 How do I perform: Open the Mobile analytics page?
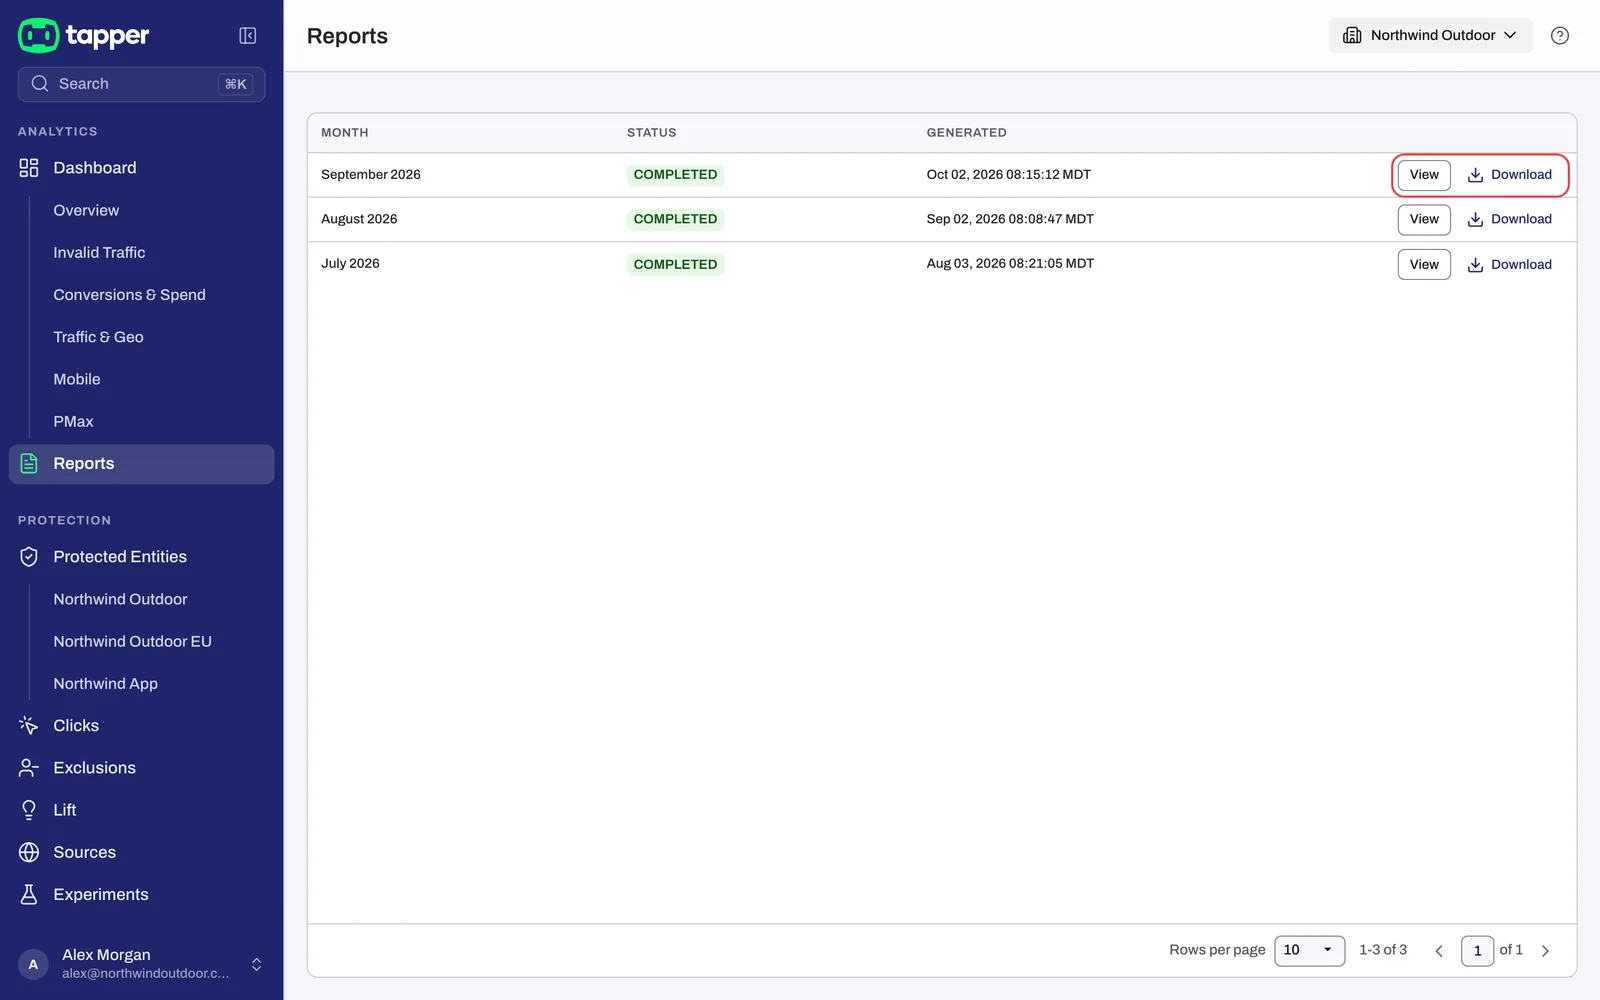pyautogui.click(x=77, y=379)
